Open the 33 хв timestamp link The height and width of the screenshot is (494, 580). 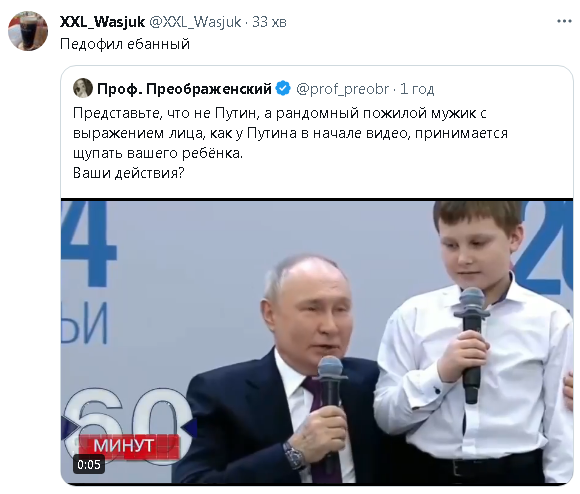point(269,22)
